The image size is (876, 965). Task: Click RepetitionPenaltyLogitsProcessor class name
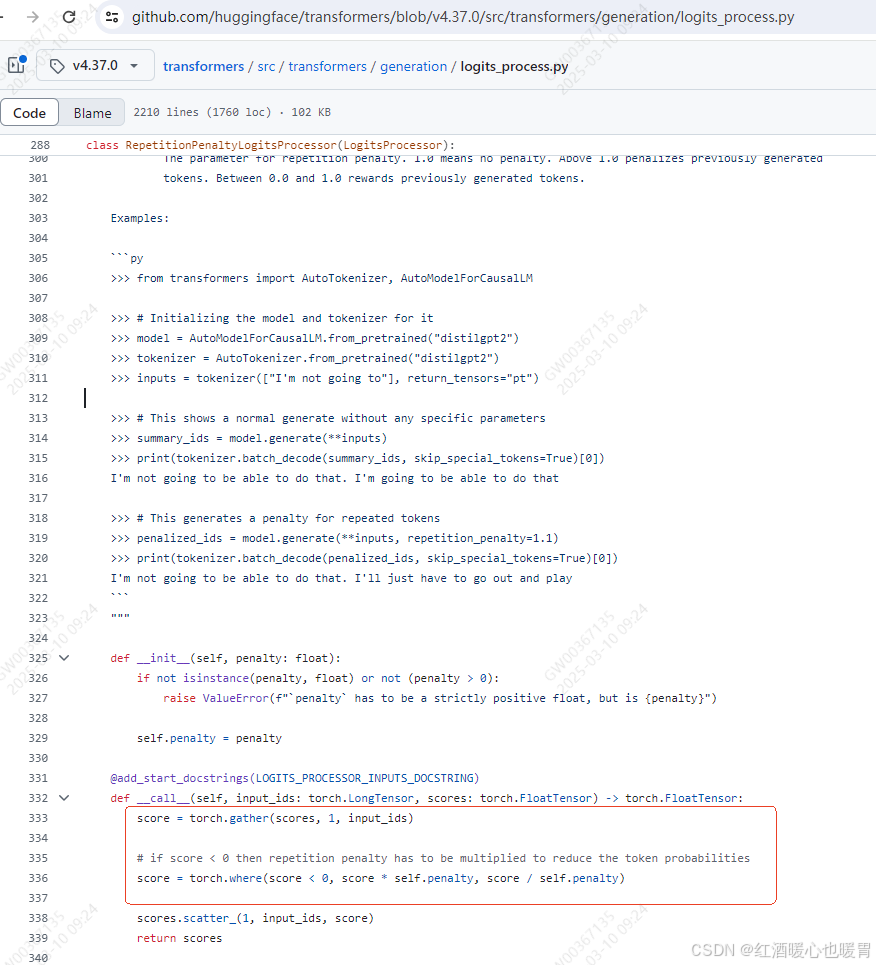[231, 145]
